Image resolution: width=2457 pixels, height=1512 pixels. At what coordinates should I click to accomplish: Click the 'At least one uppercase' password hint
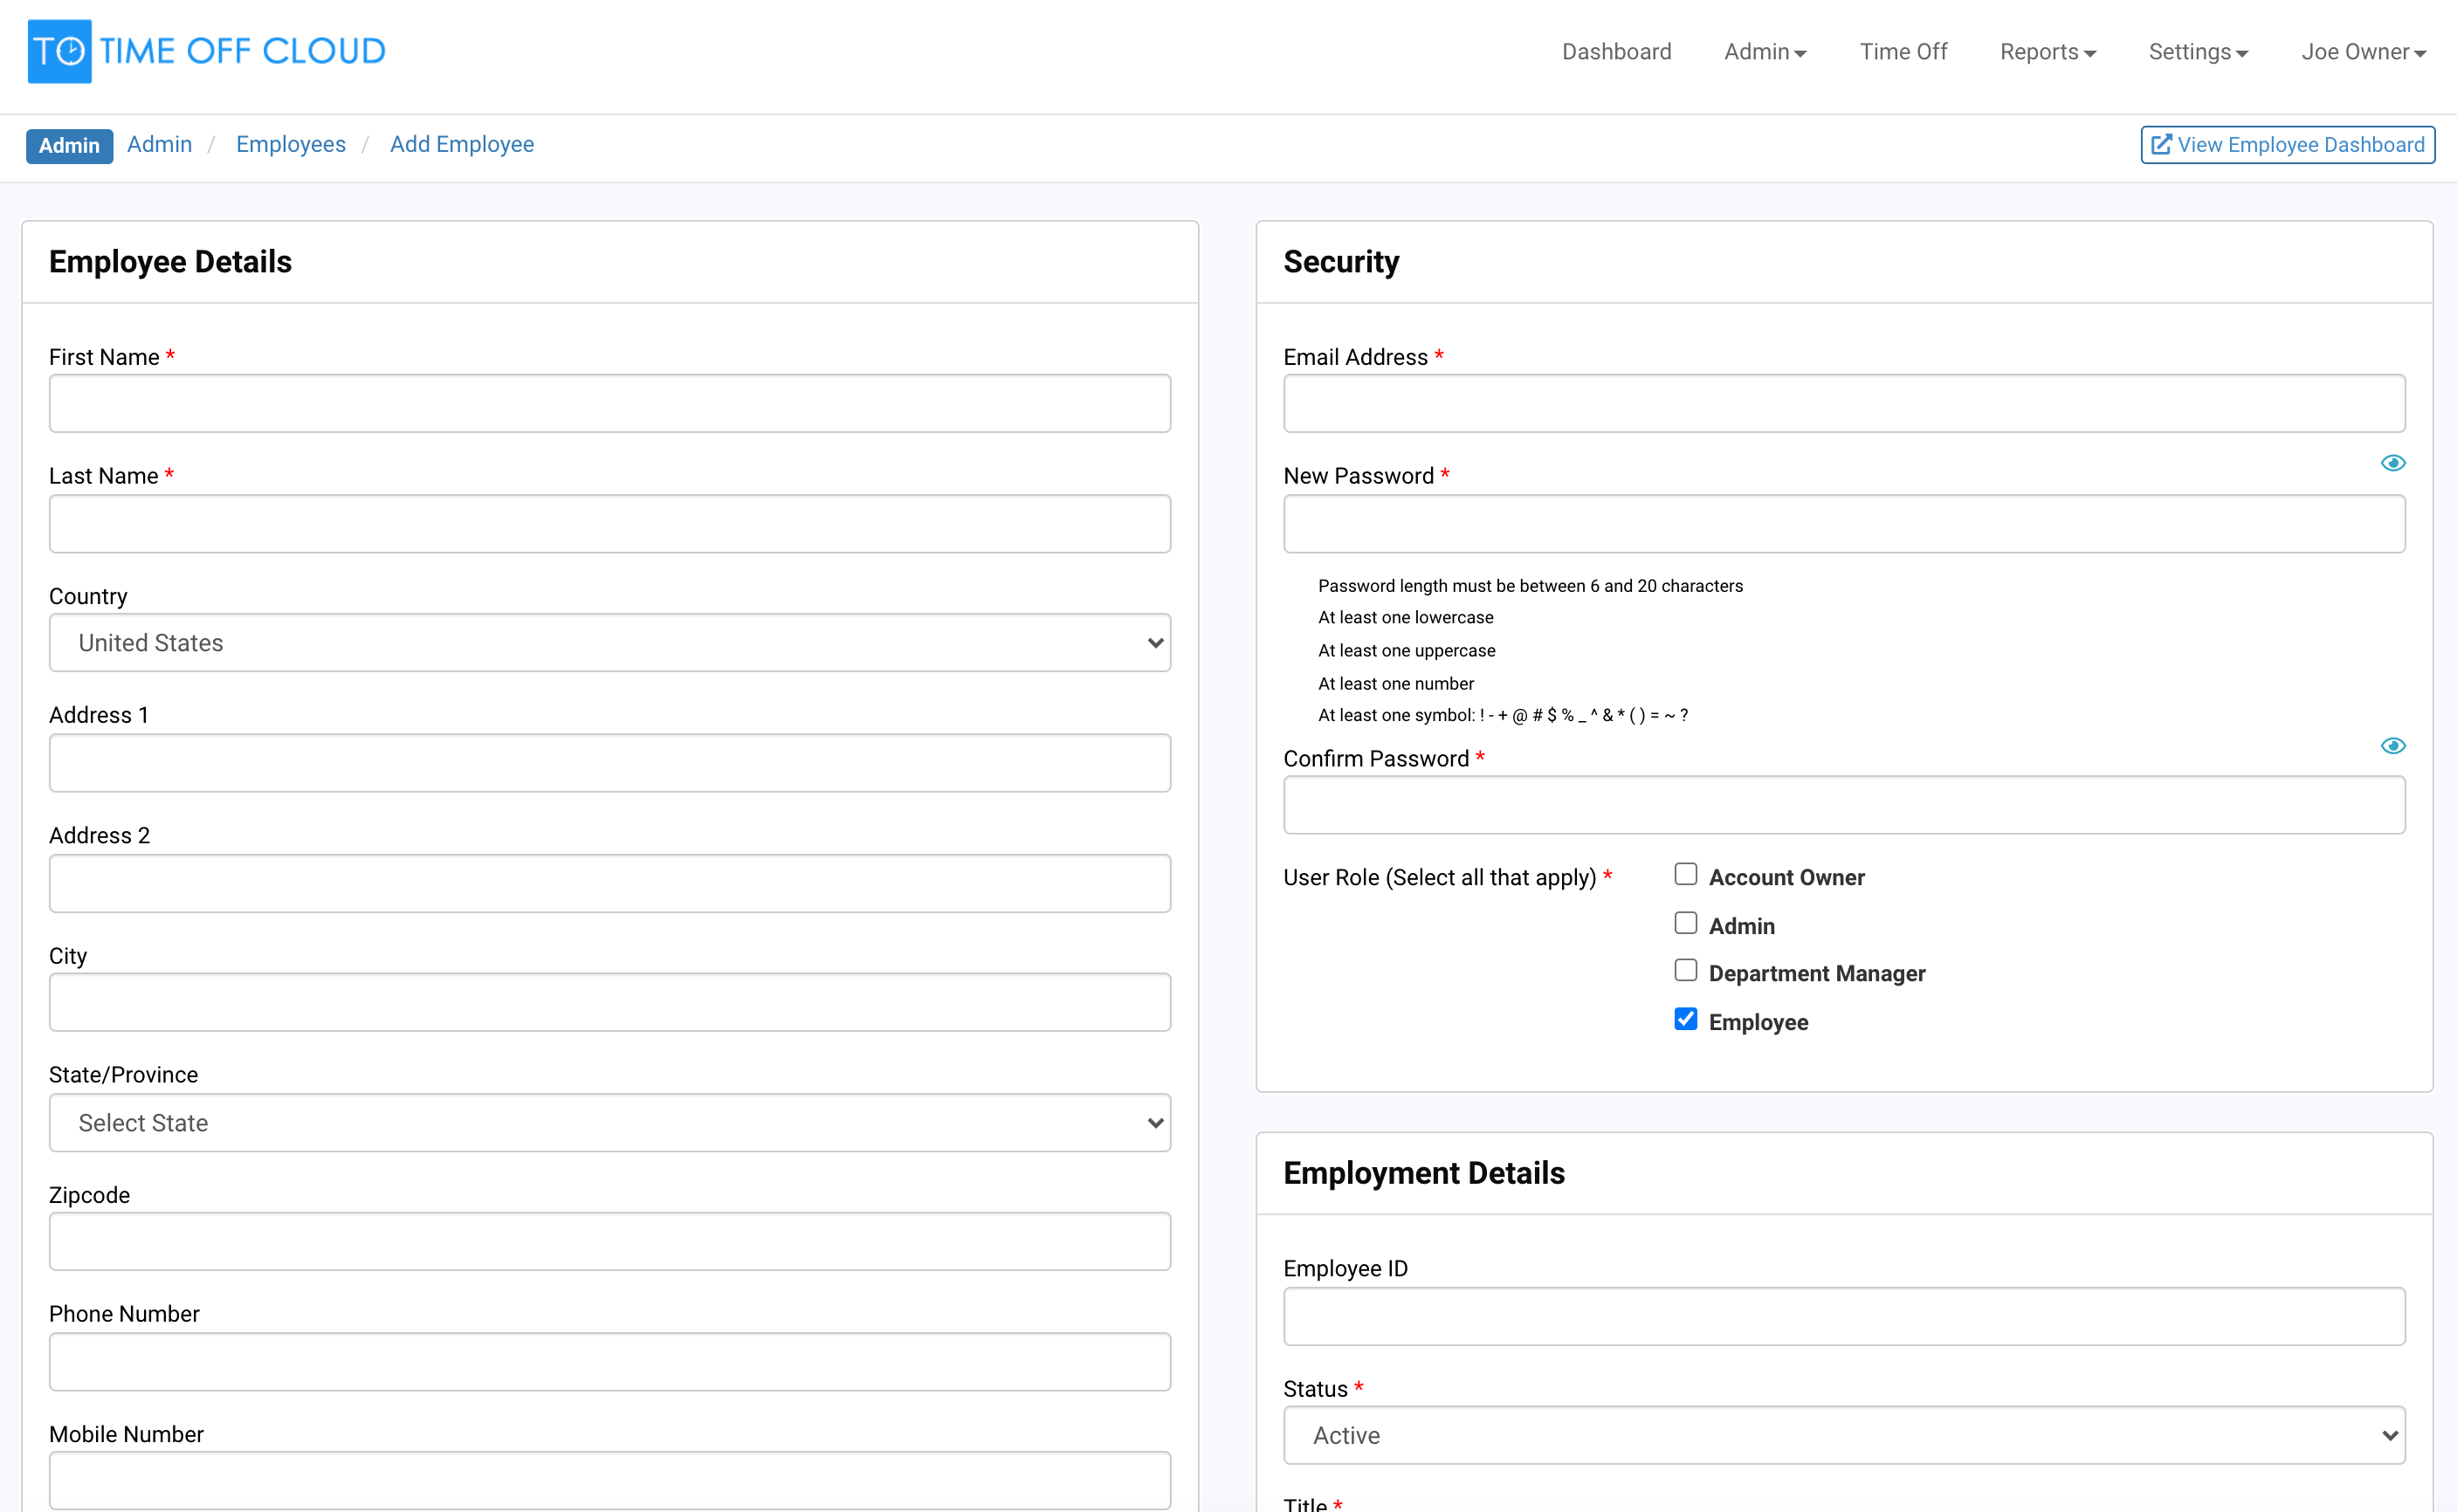(1406, 651)
